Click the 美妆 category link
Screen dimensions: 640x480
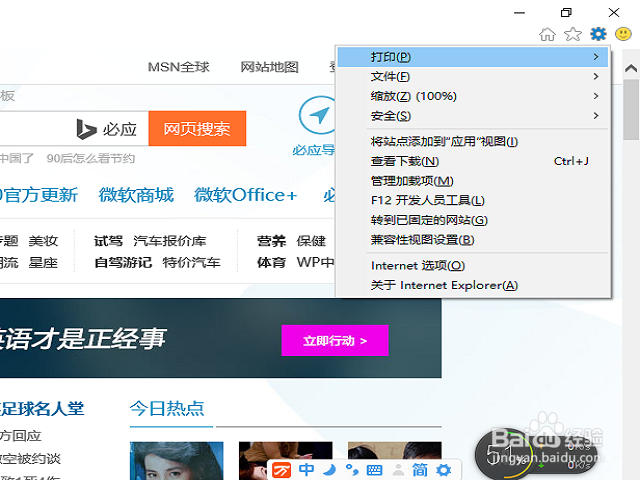pyautogui.click(x=43, y=241)
